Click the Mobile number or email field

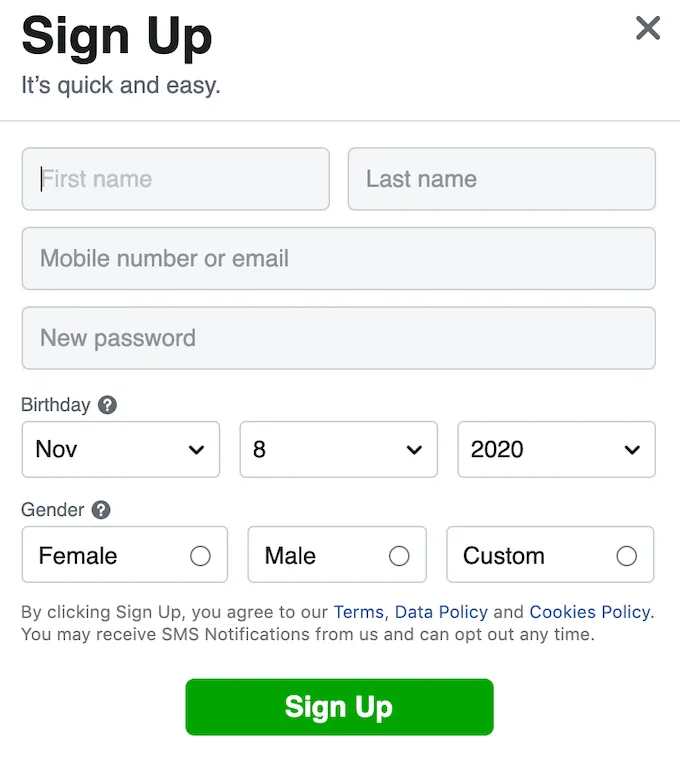[338, 258]
